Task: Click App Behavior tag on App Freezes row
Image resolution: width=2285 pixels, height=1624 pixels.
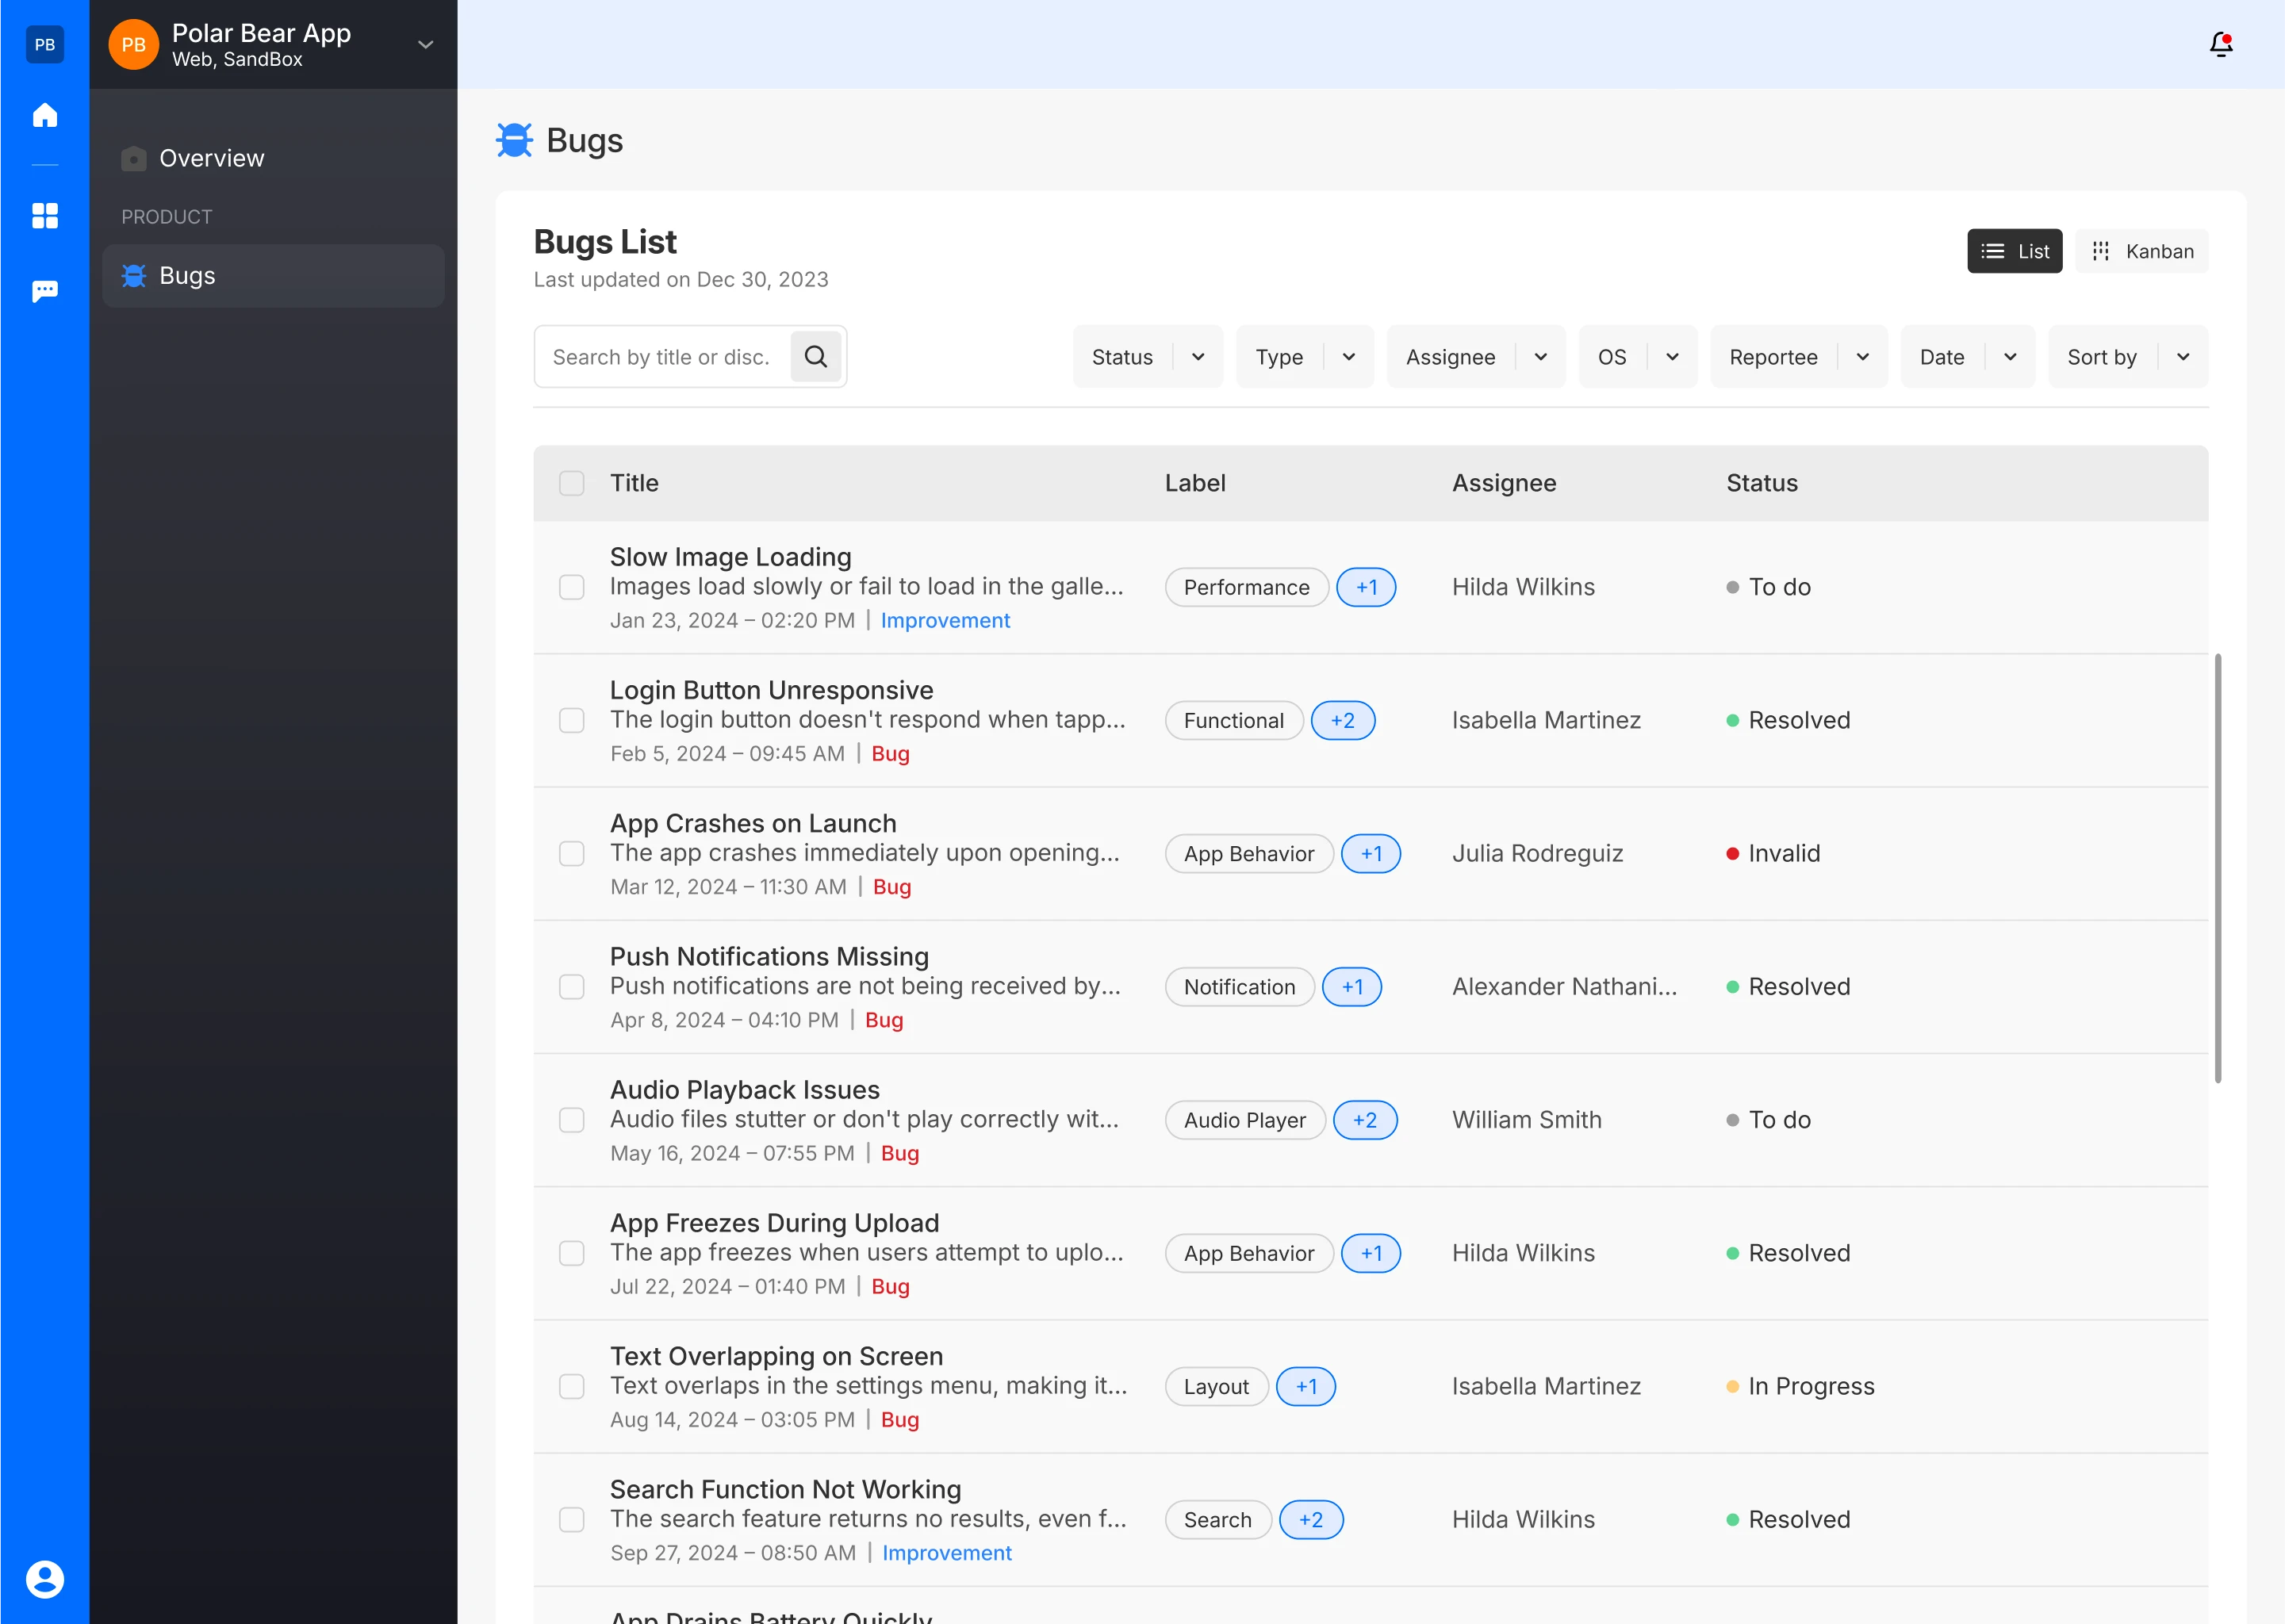Action: coord(1248,1253)
